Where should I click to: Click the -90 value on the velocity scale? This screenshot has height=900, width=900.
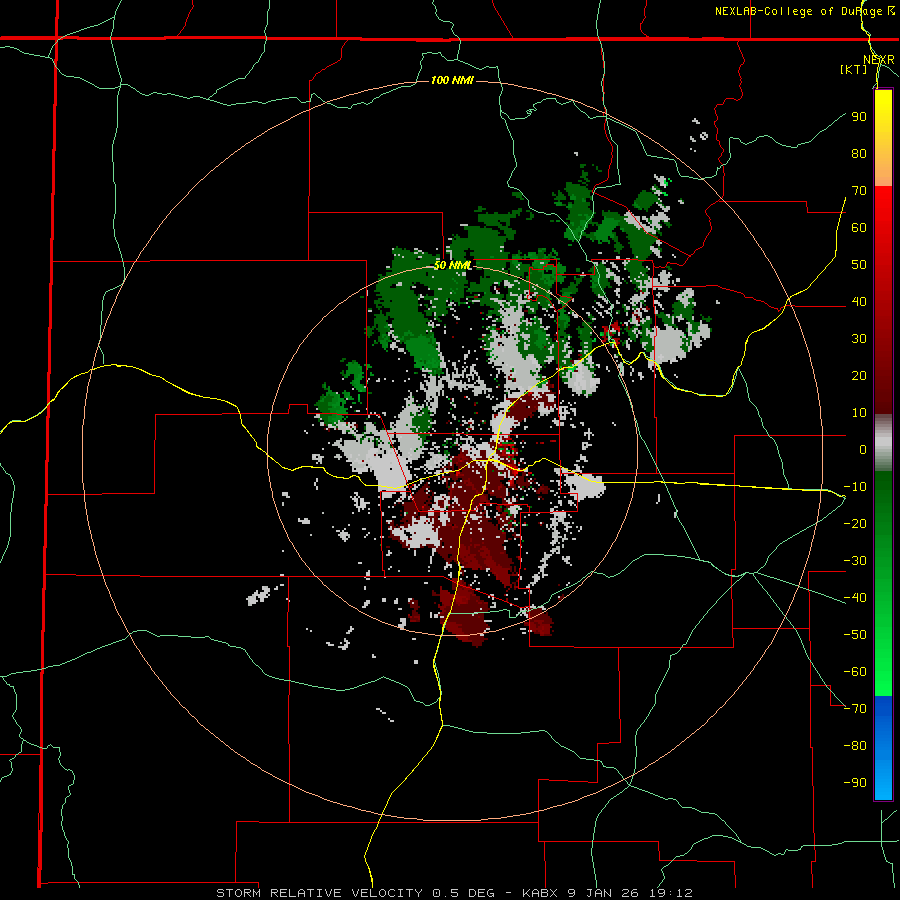[x=855, y=783]
